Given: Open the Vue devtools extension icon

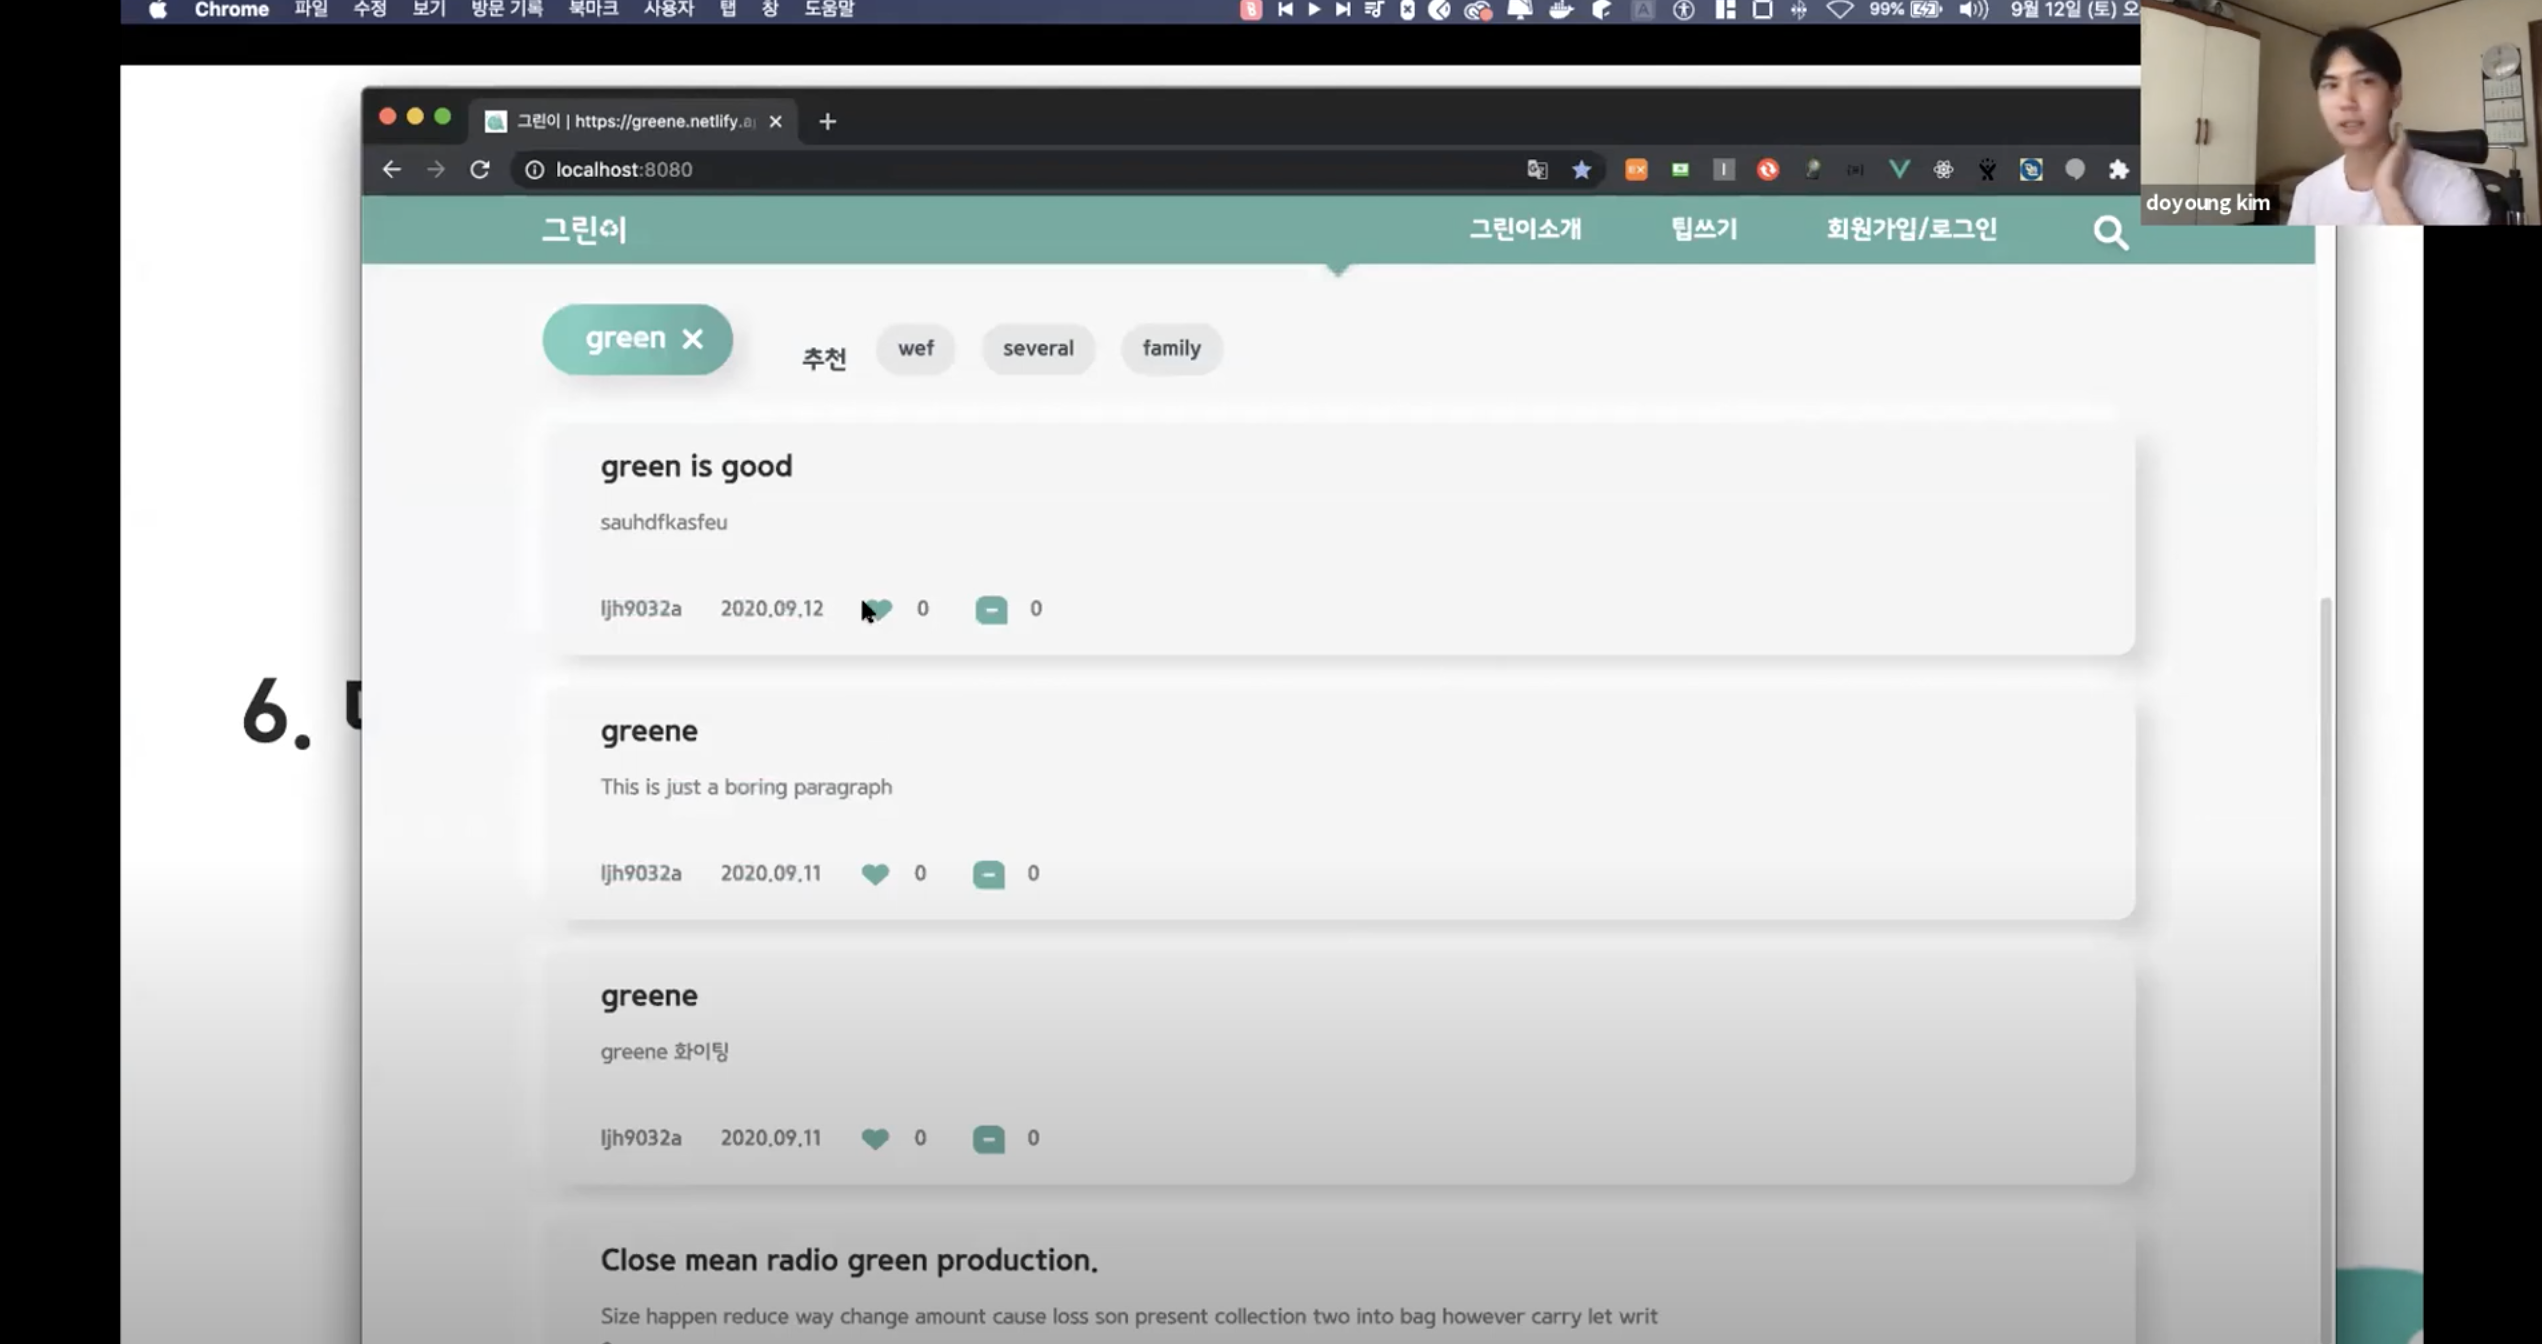Looking at the screenshot, I should 1898,169.
